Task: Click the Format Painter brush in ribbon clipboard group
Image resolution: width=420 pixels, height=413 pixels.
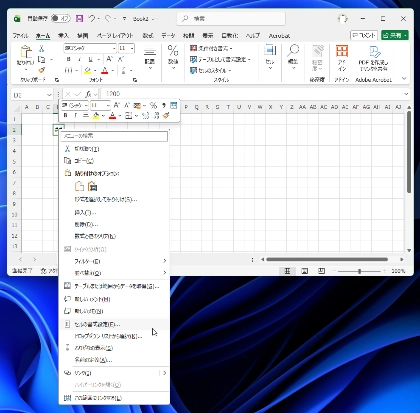Action: pos(42,70)
